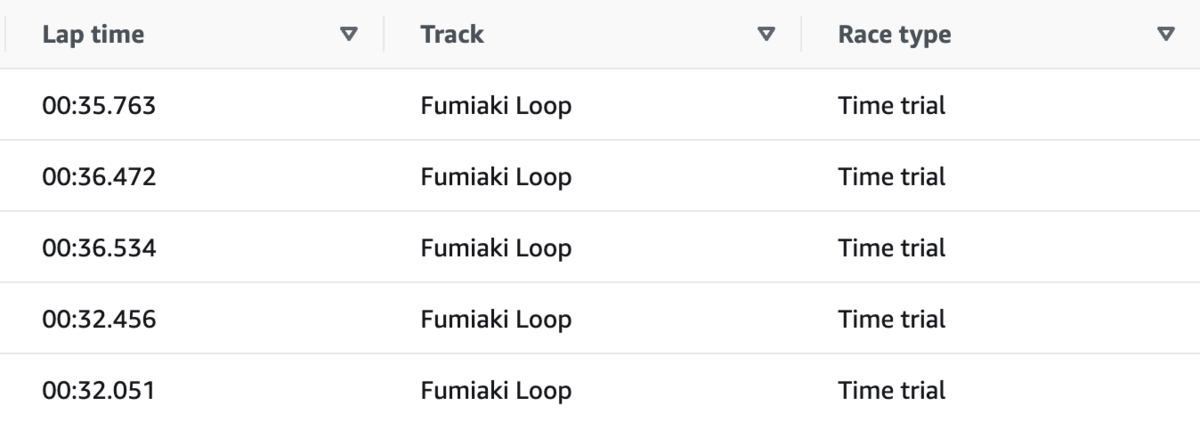The image size is (1200, 422).
Task: Click the Lap time sort arrow icon
Action: pos(348,34)
